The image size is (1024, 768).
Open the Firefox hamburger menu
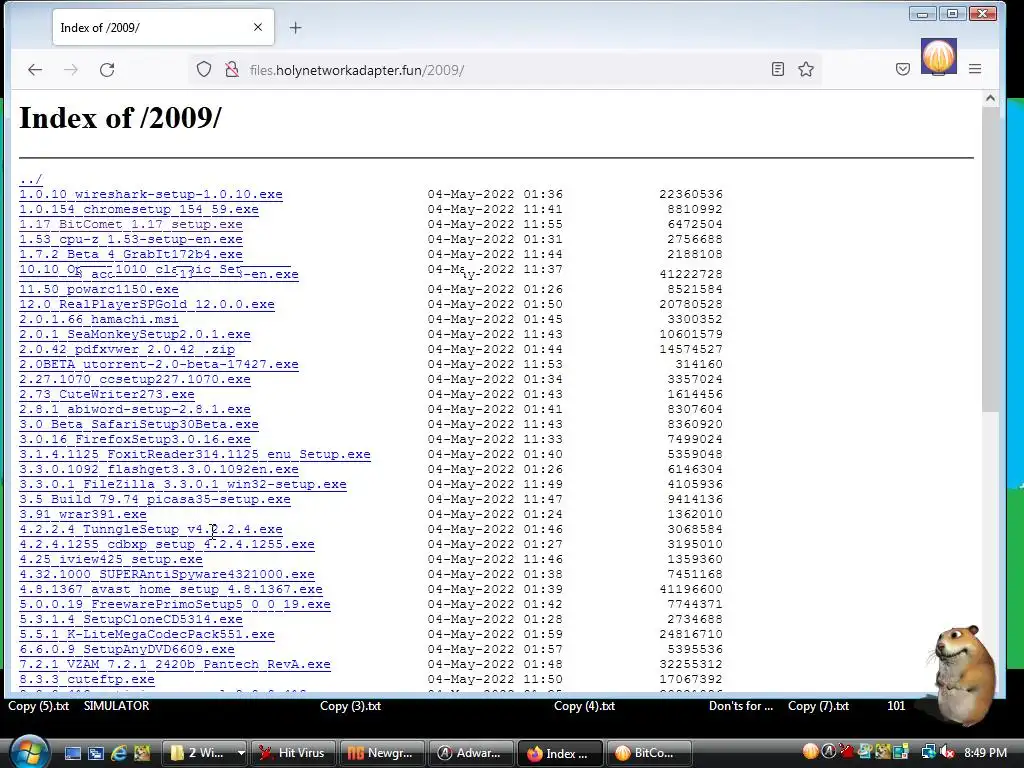(x=975, y=69)
